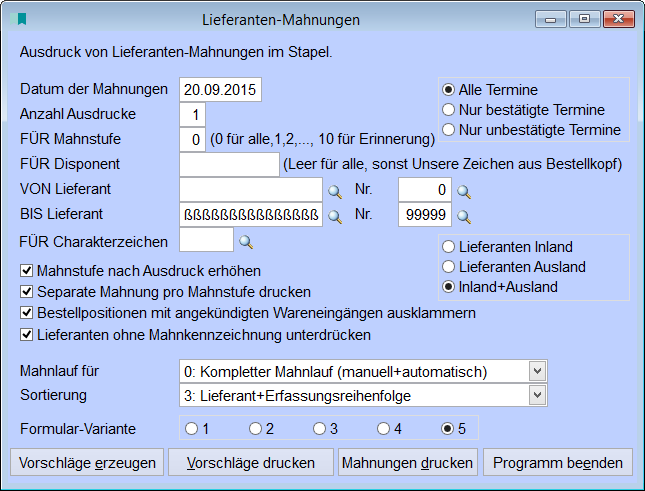The width and height of the screenshot is (645, 491).
Task: Open the Sortierung dropdown list
Action: 538,396
